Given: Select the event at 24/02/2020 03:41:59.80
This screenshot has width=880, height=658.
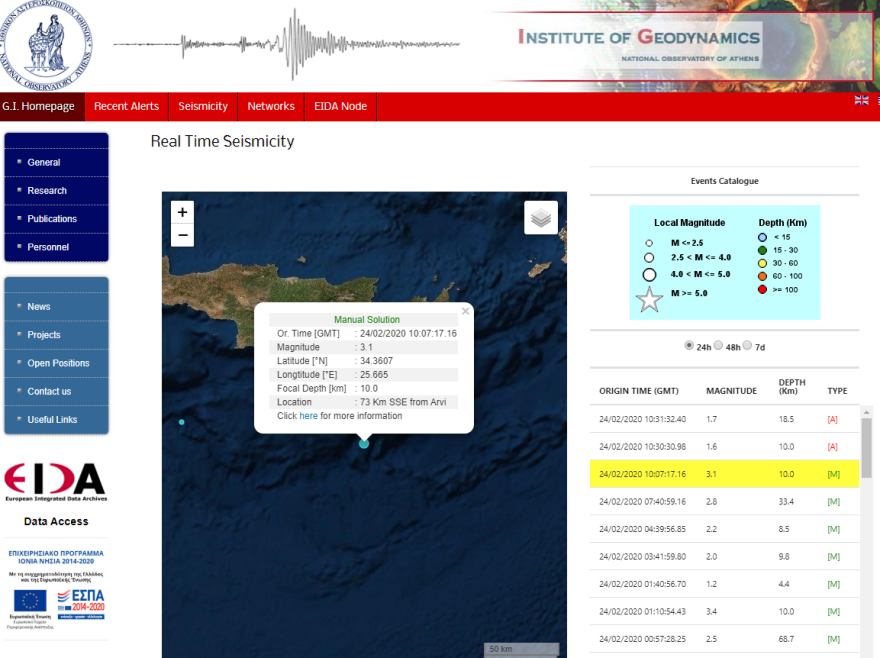Looking at the screenshot, I should coord(725,556).
